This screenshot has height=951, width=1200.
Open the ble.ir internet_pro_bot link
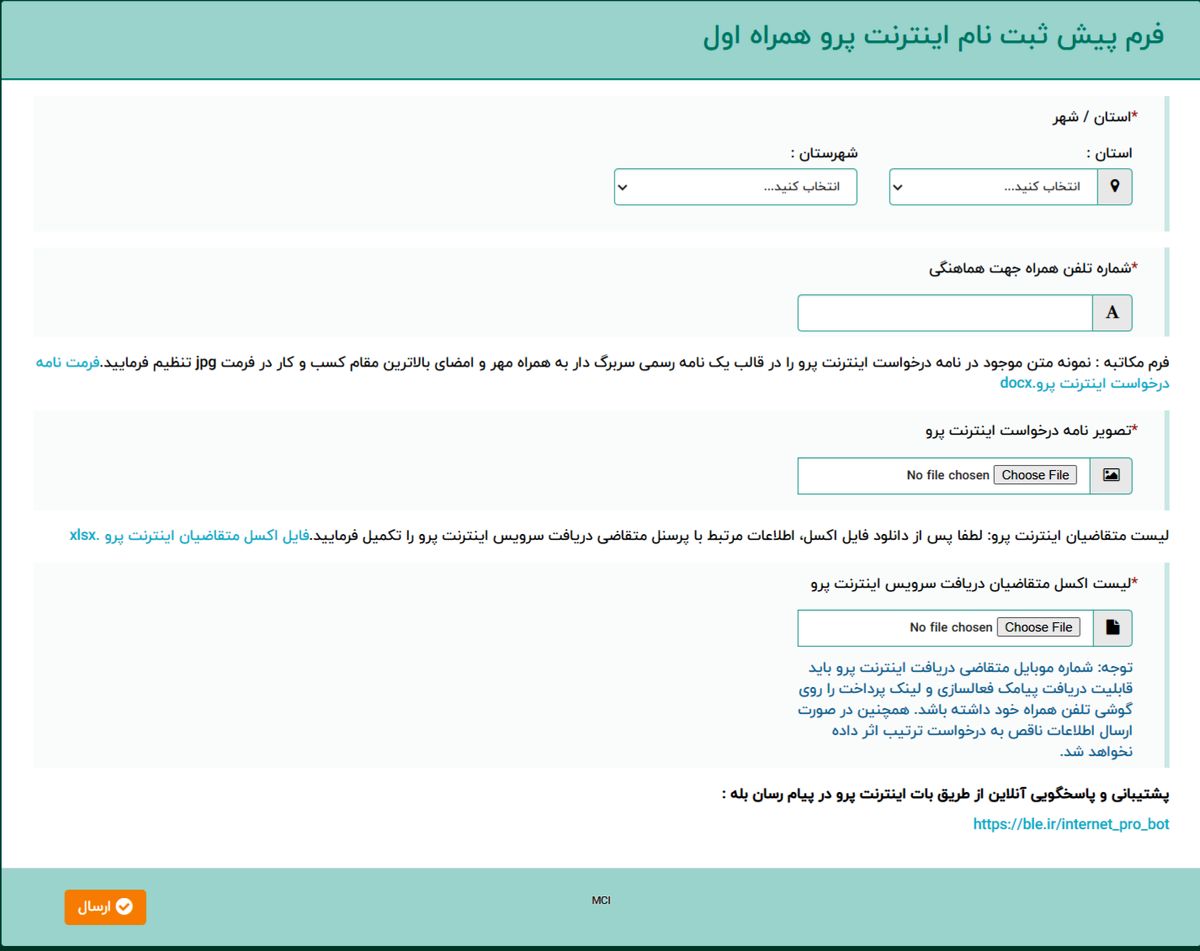(x=1071, y=824)
